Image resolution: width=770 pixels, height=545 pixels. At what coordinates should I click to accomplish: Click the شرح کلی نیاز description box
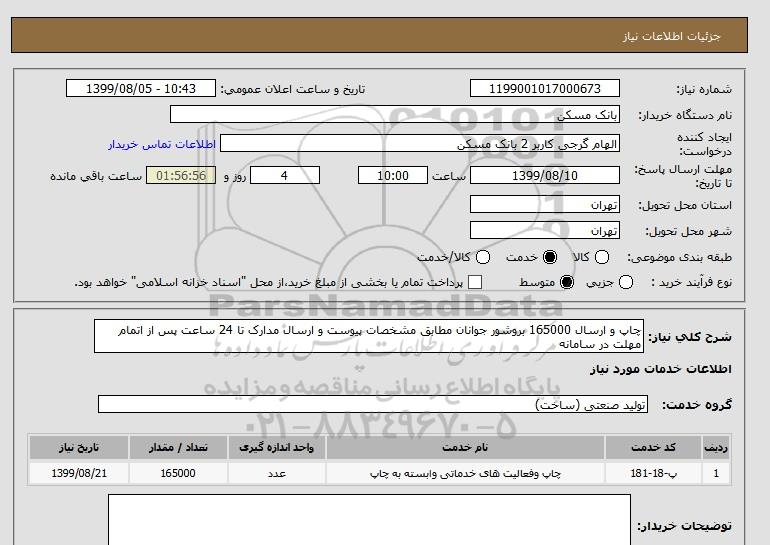pos(369,336)
